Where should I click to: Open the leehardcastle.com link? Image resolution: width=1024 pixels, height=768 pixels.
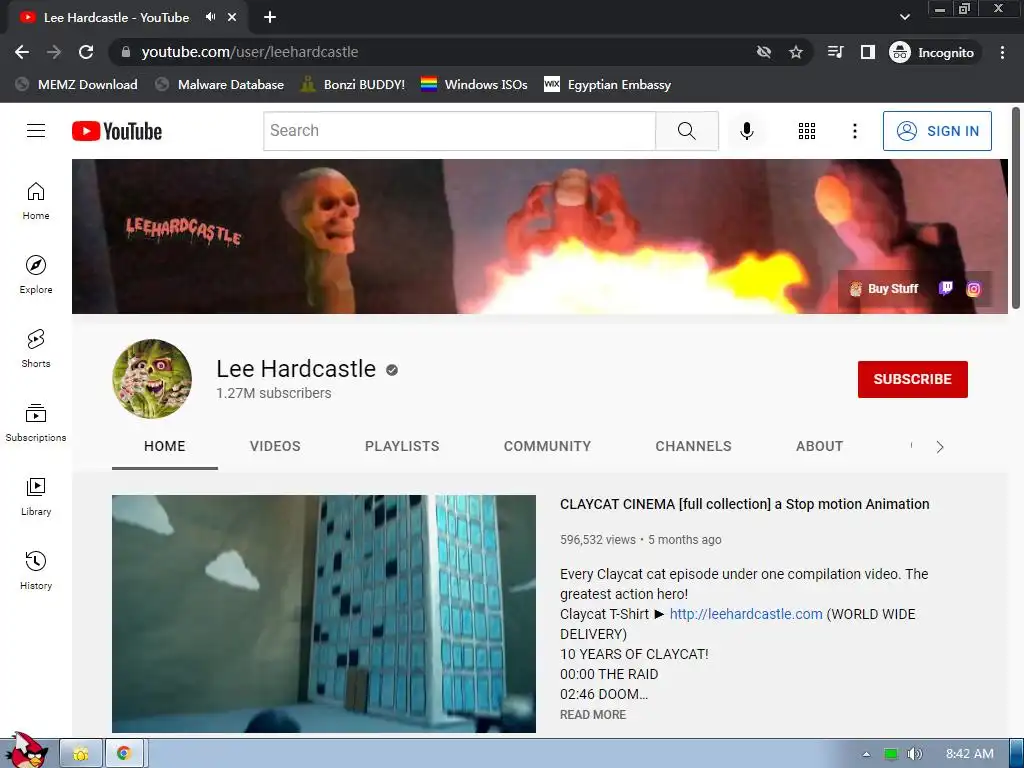746,614
